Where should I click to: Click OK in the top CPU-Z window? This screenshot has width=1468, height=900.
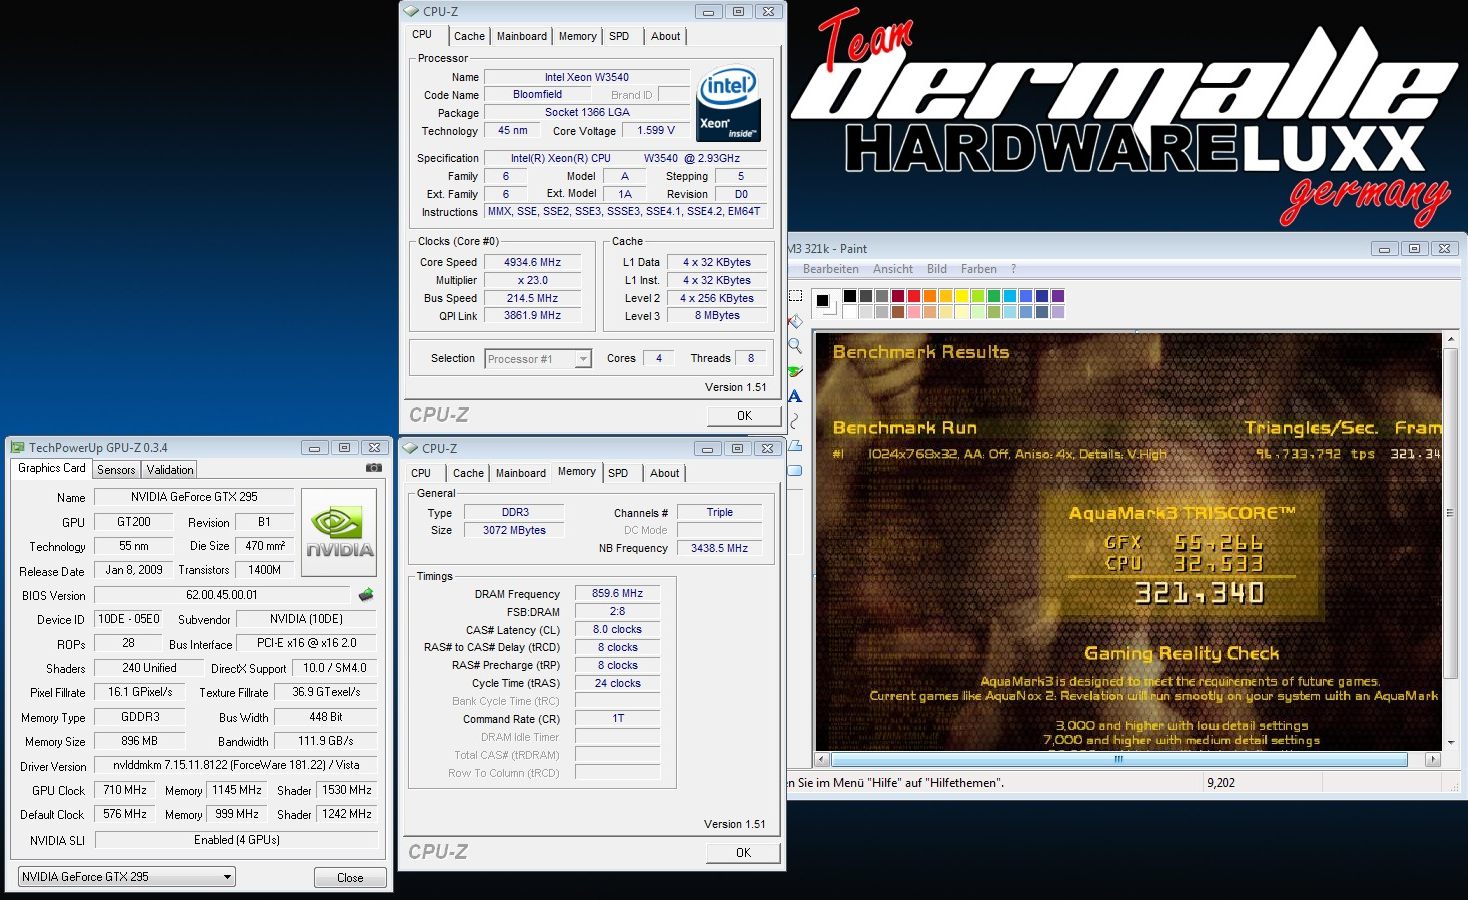[744, 415]
